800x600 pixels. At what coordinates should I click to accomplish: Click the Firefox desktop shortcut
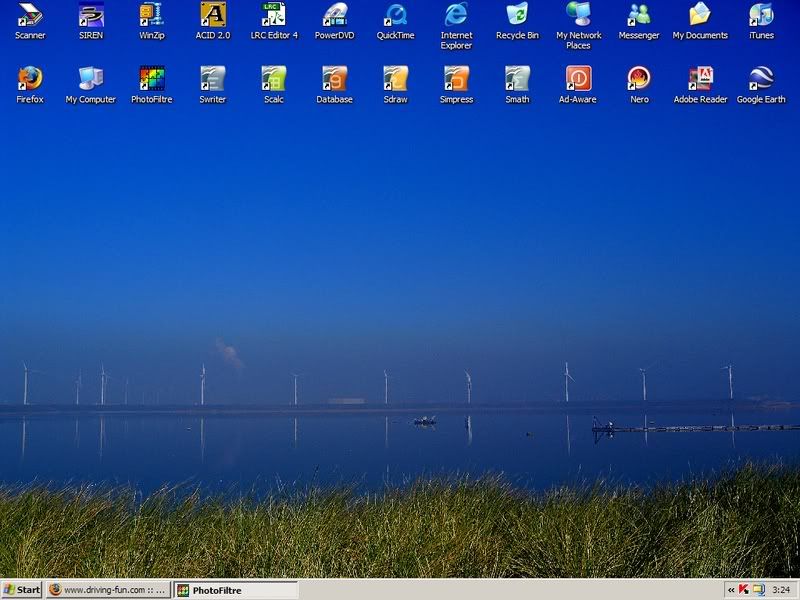click(x=30, y=79)
